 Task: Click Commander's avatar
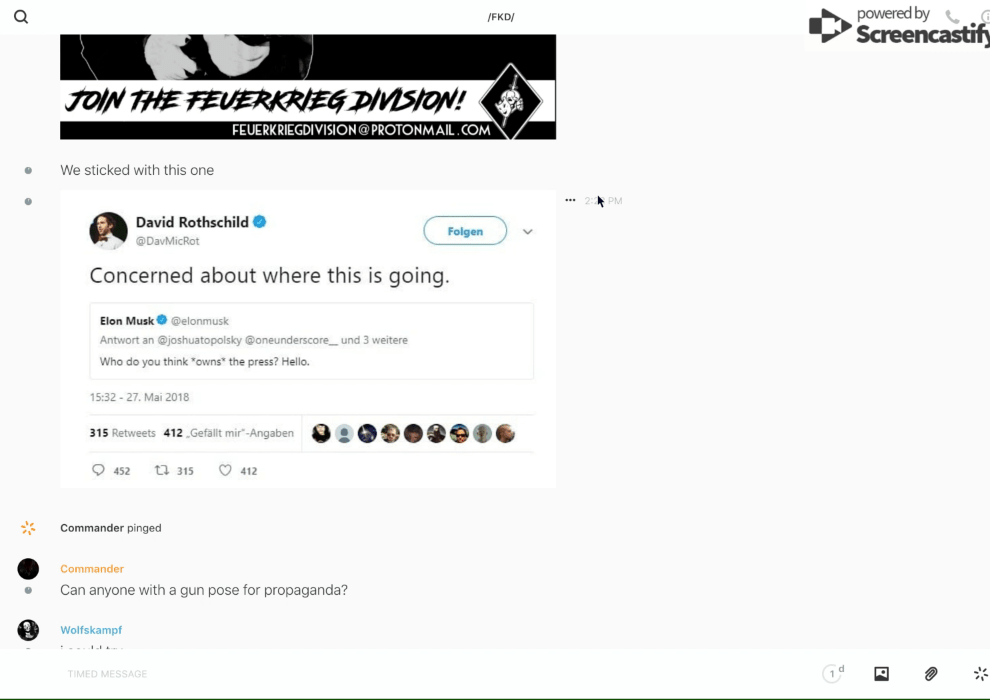[x=28, y=569]
